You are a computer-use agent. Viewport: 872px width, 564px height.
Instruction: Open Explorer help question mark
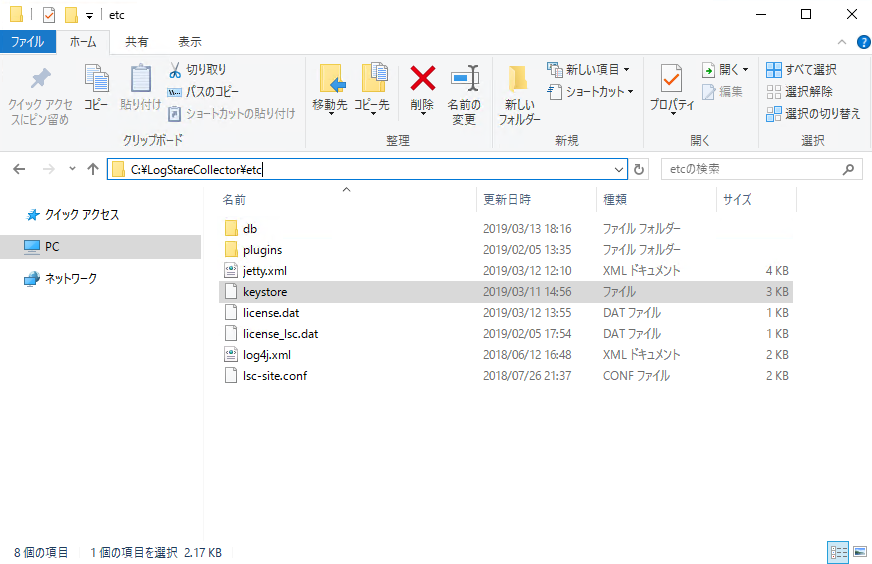click(864, 42)
